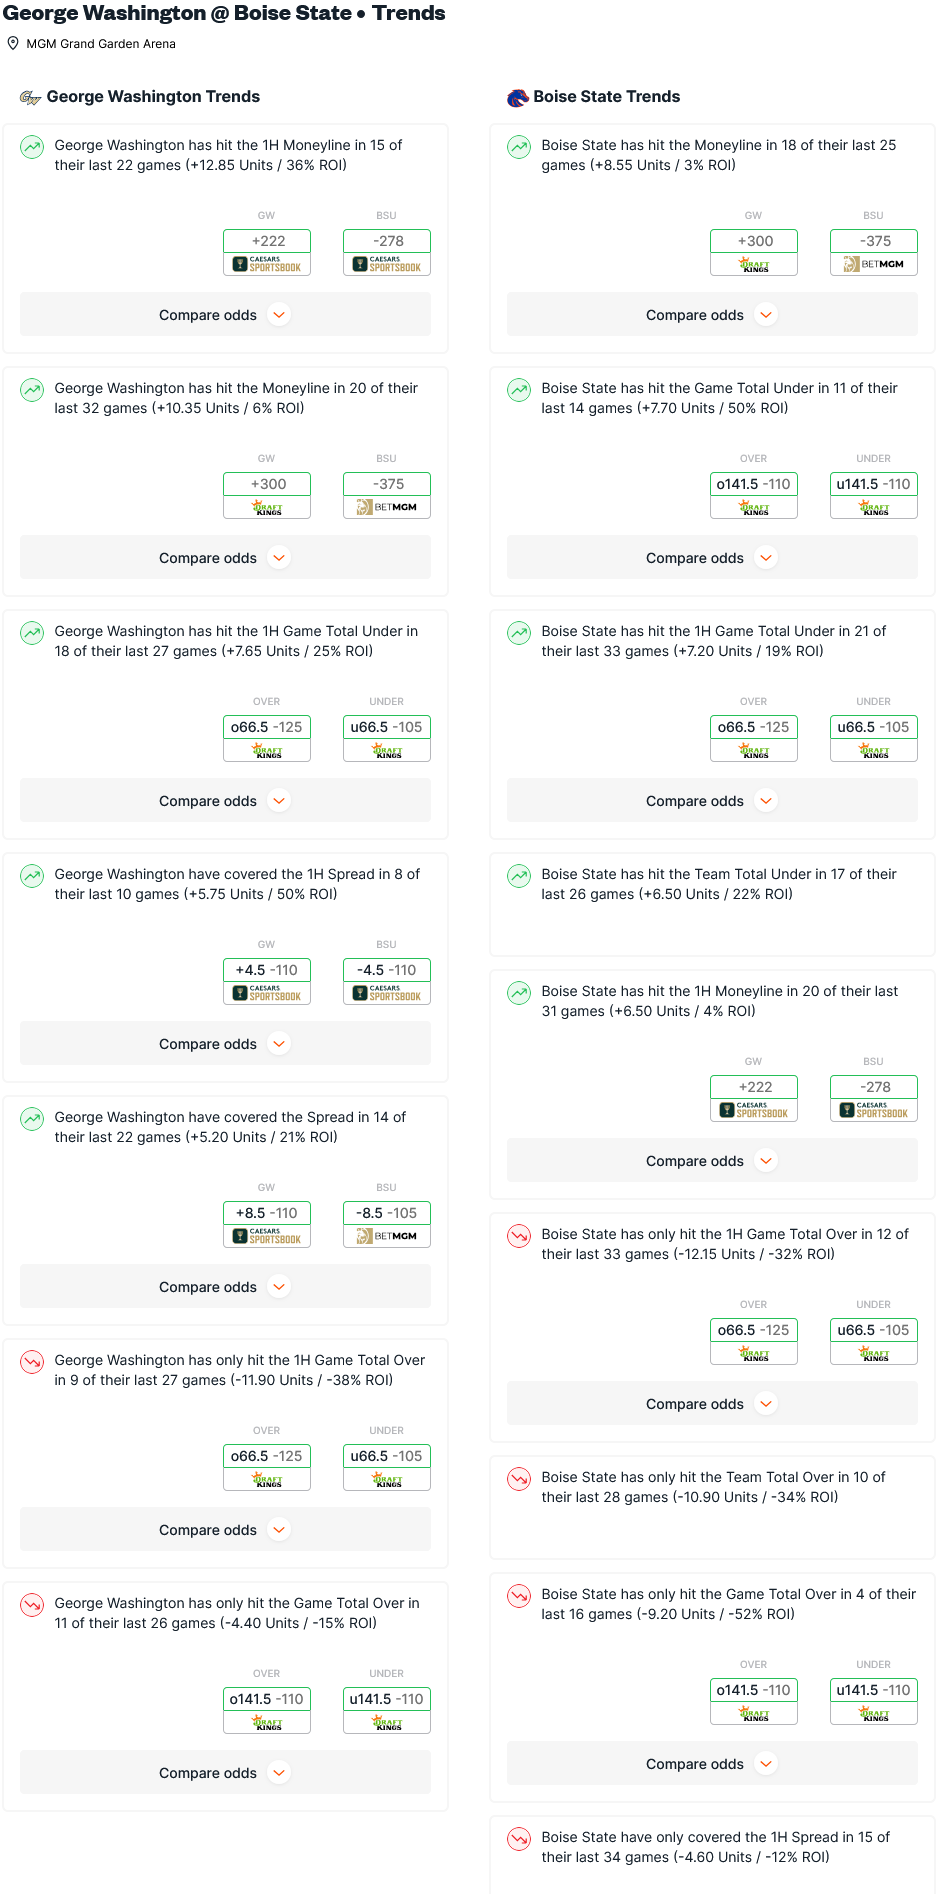Expand Compare odds under Boise State Moneyline trend

coord(712,315)
